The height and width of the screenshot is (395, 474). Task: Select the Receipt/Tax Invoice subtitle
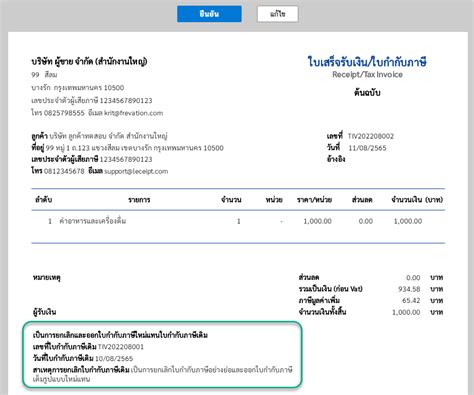tap(367, 75)
